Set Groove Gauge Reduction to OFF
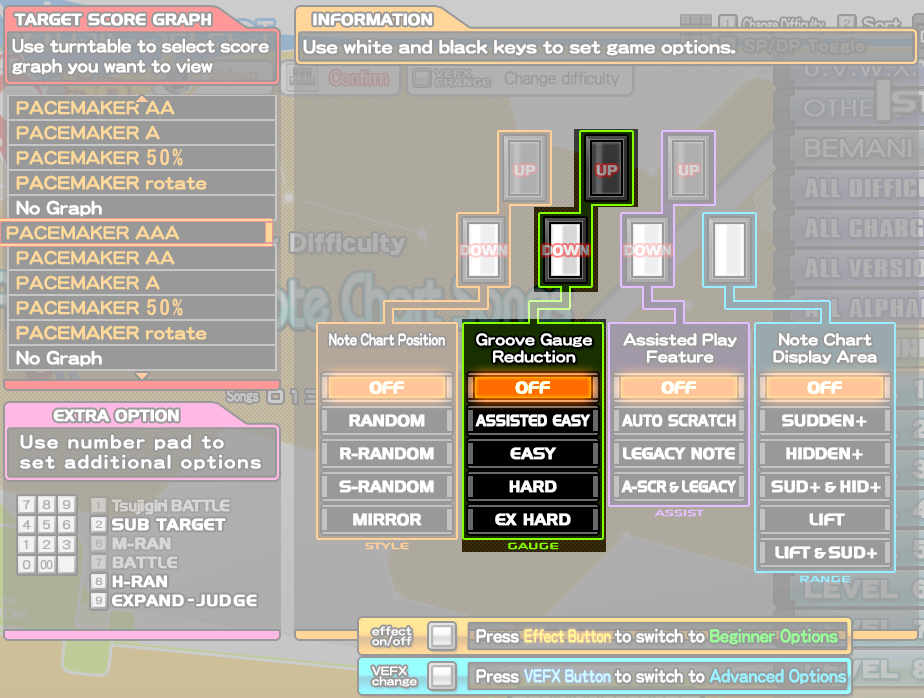The height and width of the screenshot is (698, 924). pyautogui.click(x=533, y=387)
